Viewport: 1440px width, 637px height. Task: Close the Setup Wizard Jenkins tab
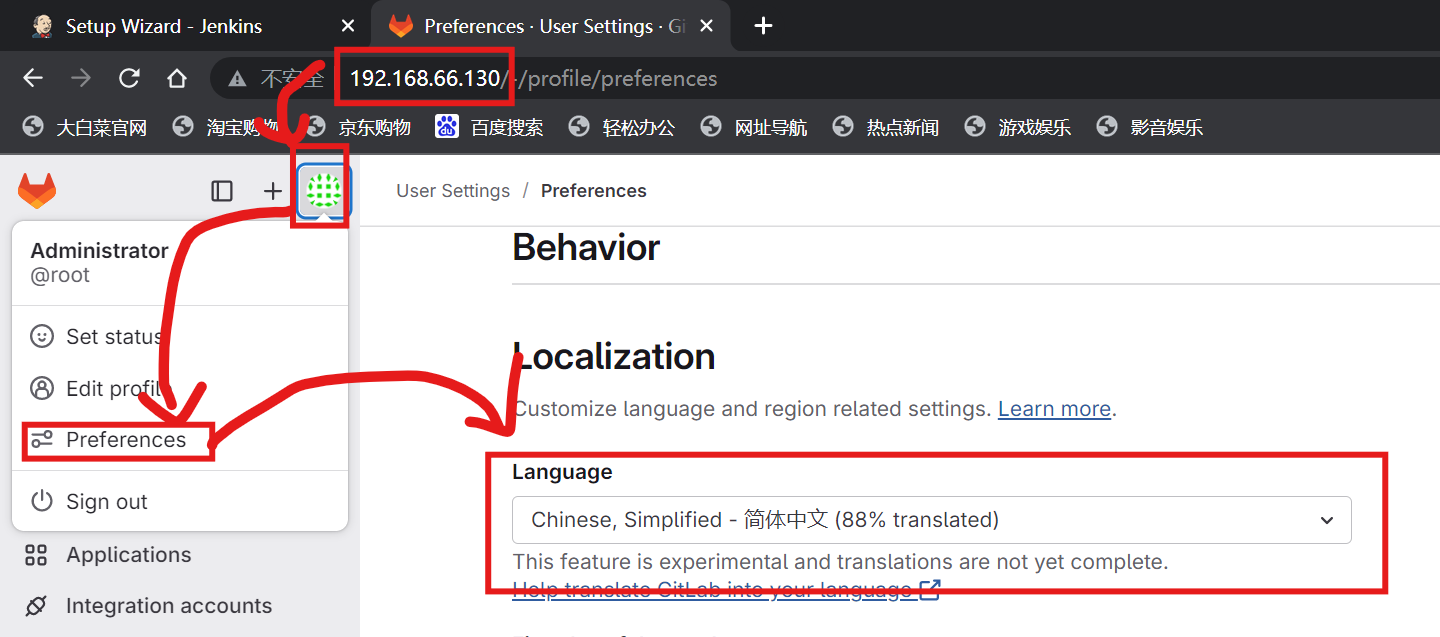point(348,26)
